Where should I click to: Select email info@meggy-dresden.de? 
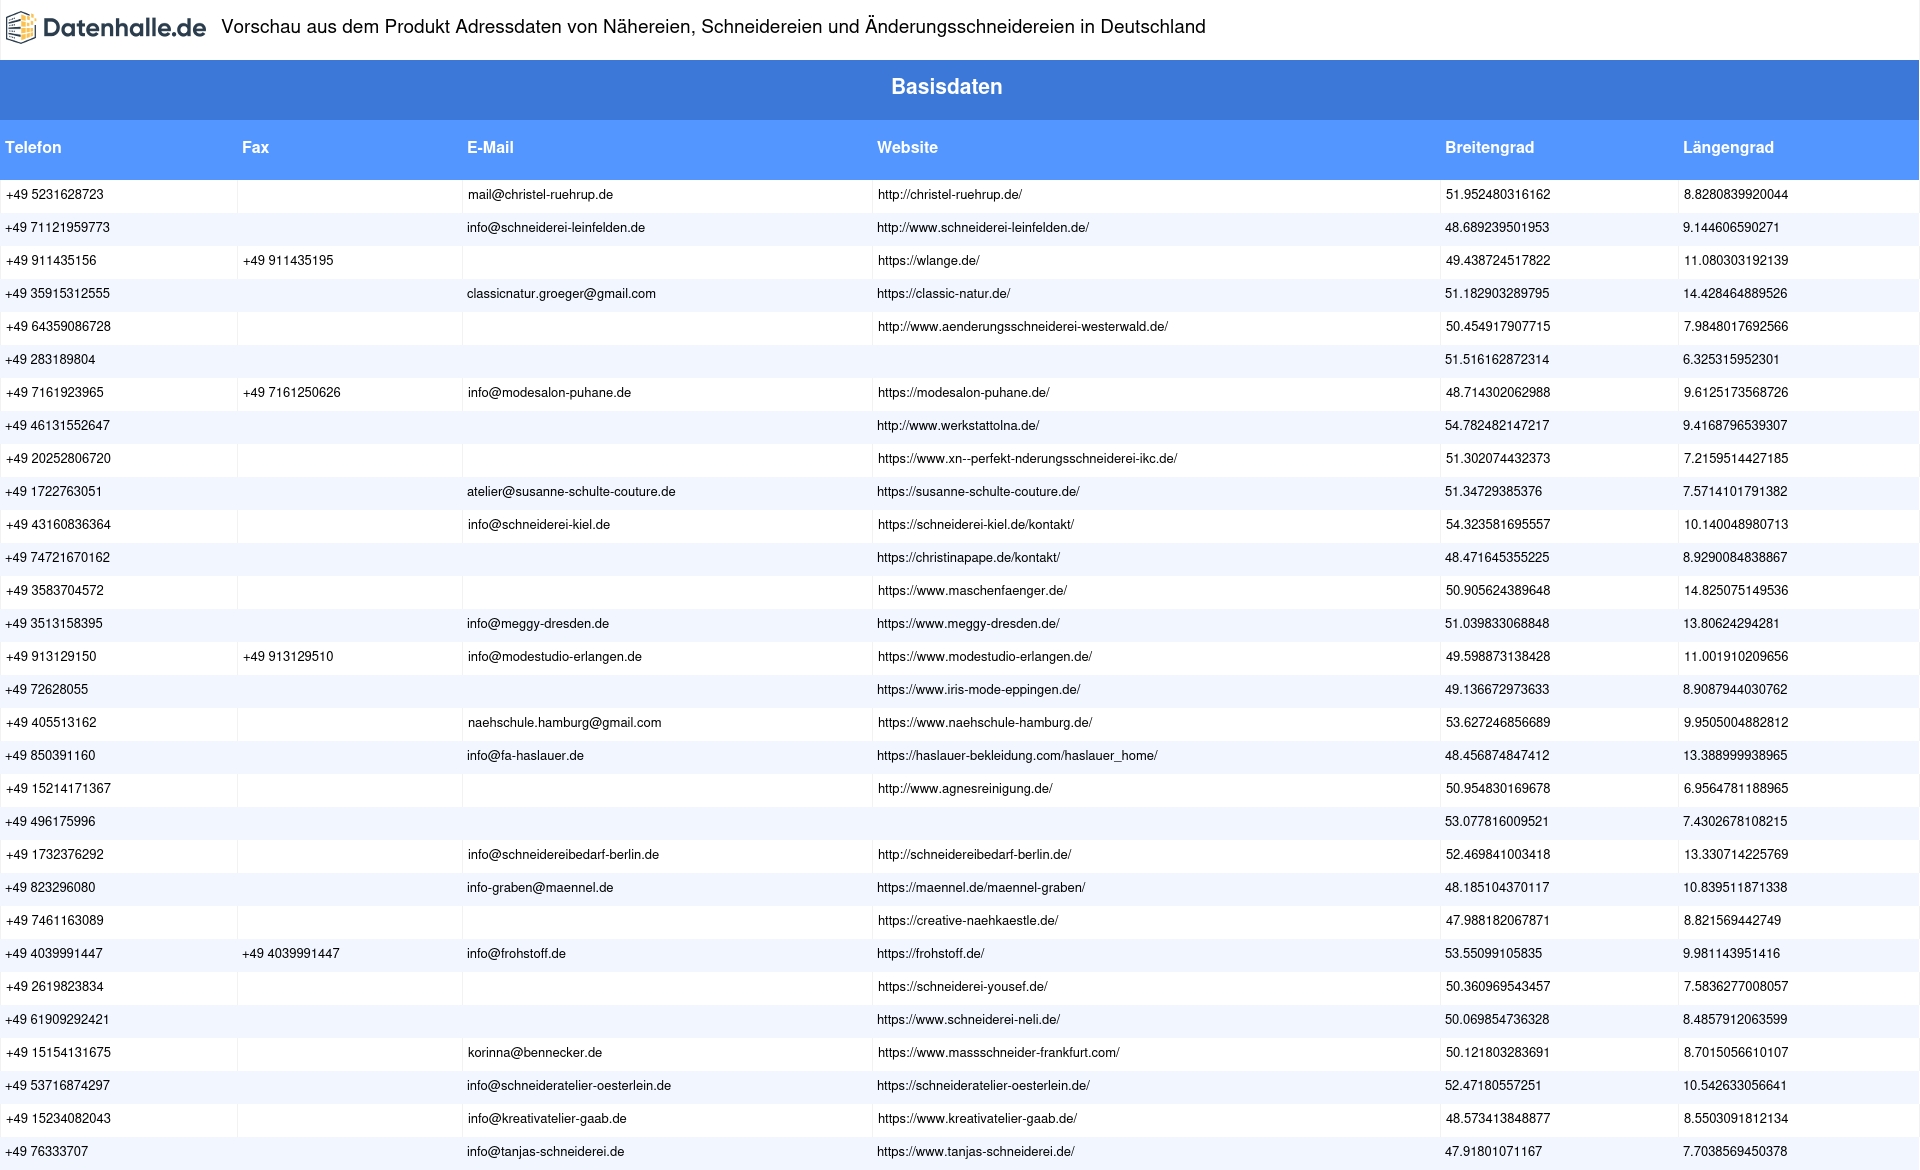tap(538, 624)
